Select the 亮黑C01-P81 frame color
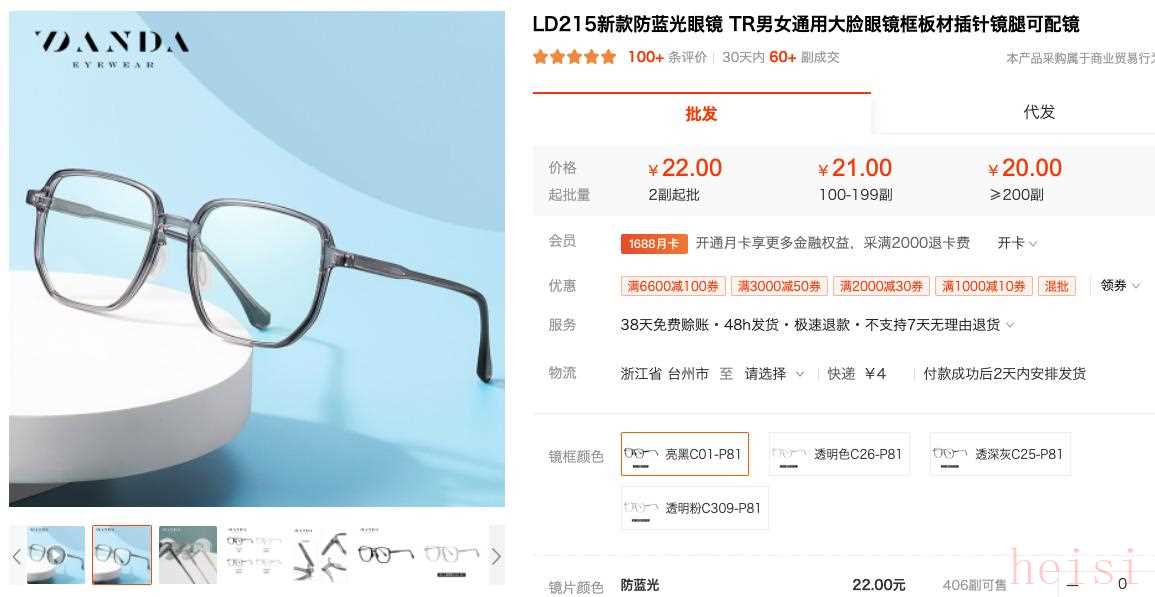 click(x=684, y=454)
